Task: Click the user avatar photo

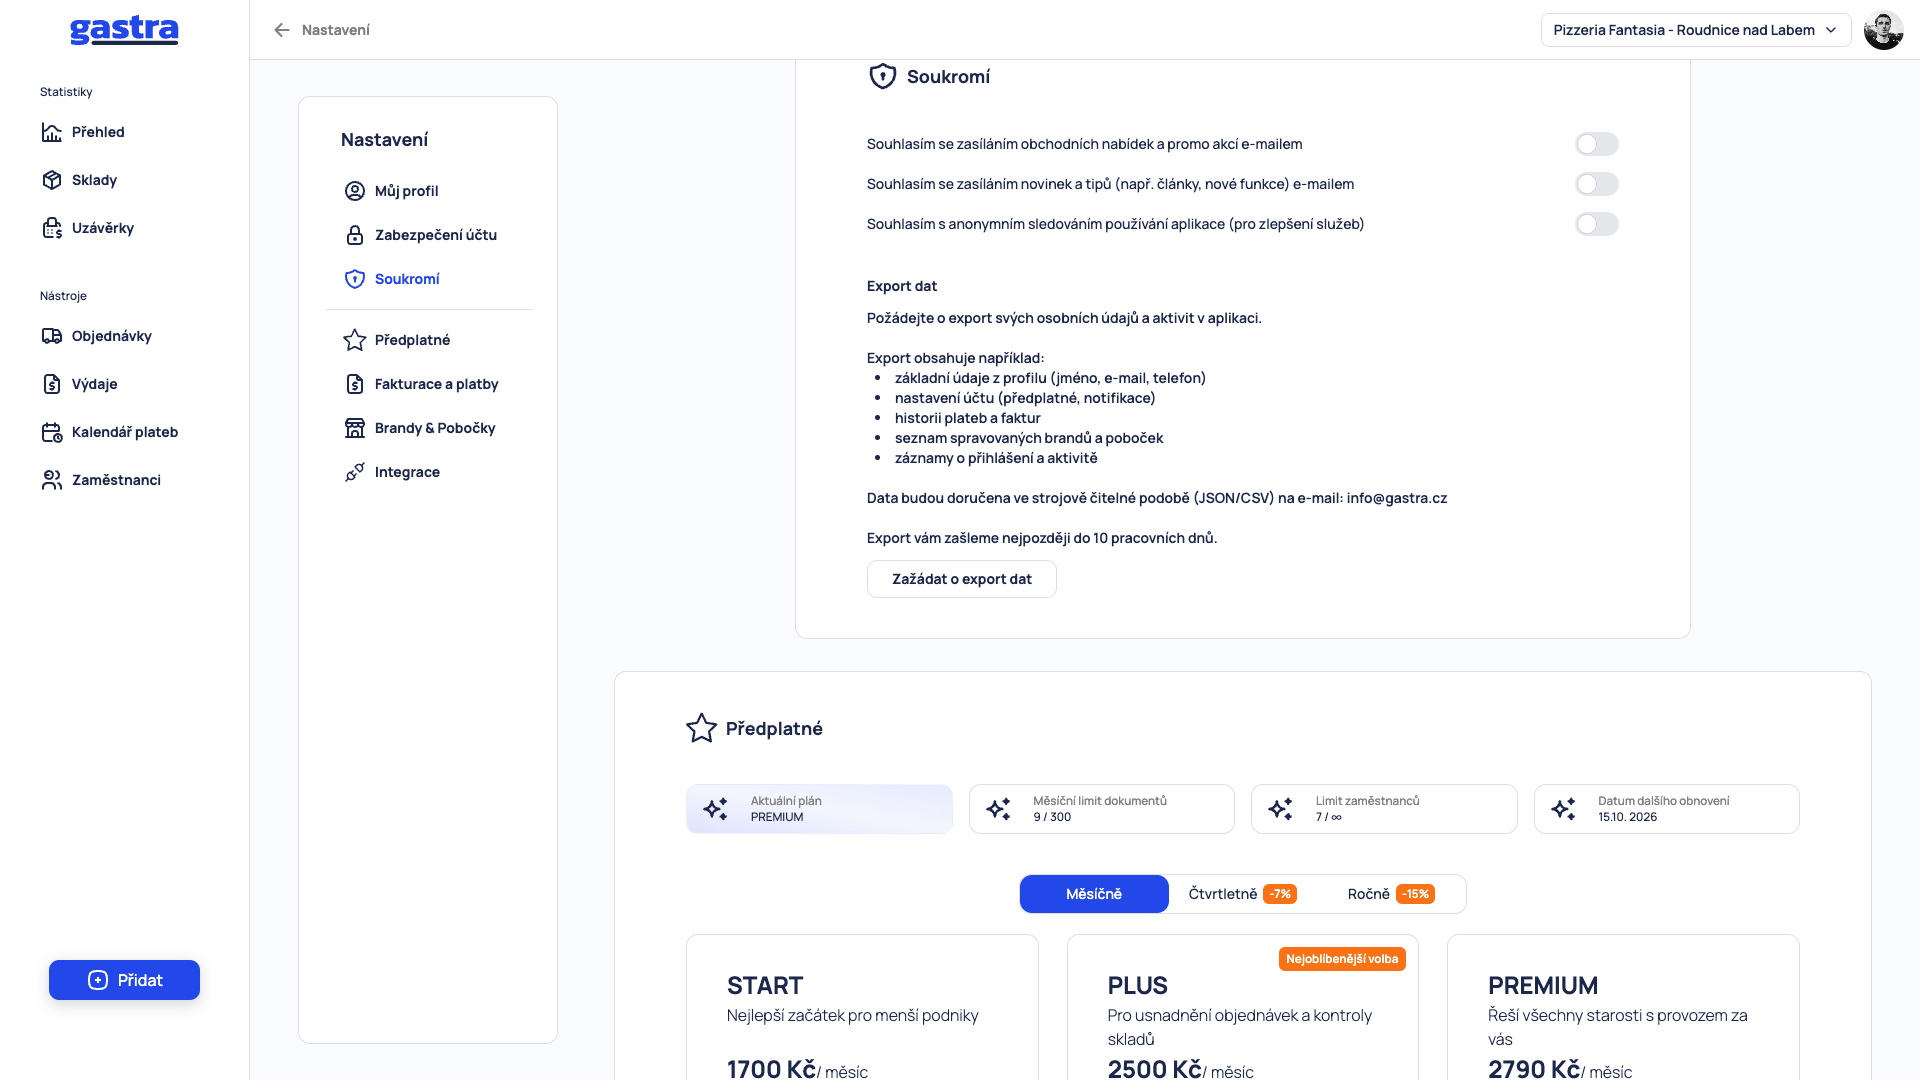Action: click(x=1883, y=30)
